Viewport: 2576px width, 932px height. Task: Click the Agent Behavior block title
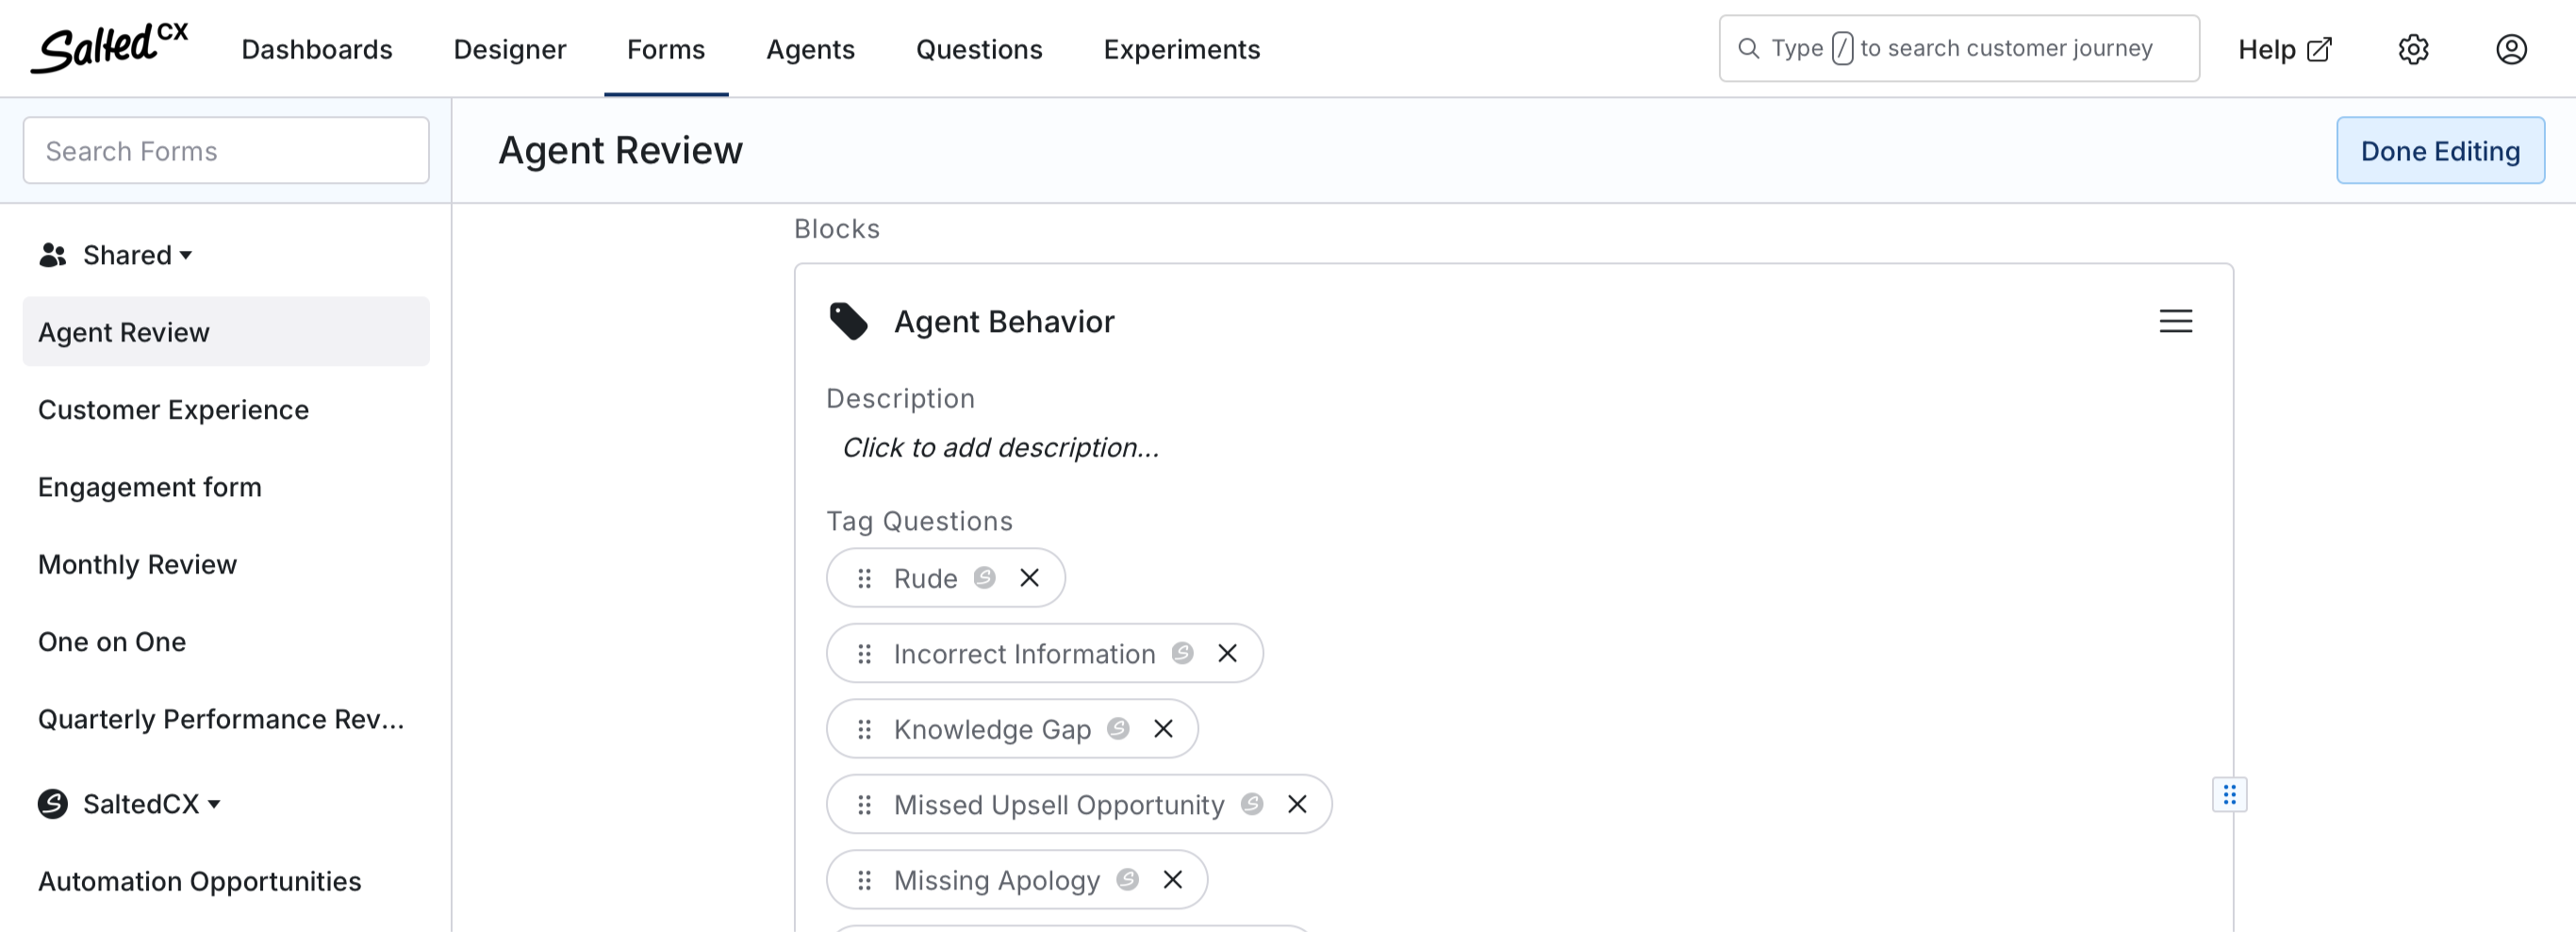click(x=1004, y=321)
